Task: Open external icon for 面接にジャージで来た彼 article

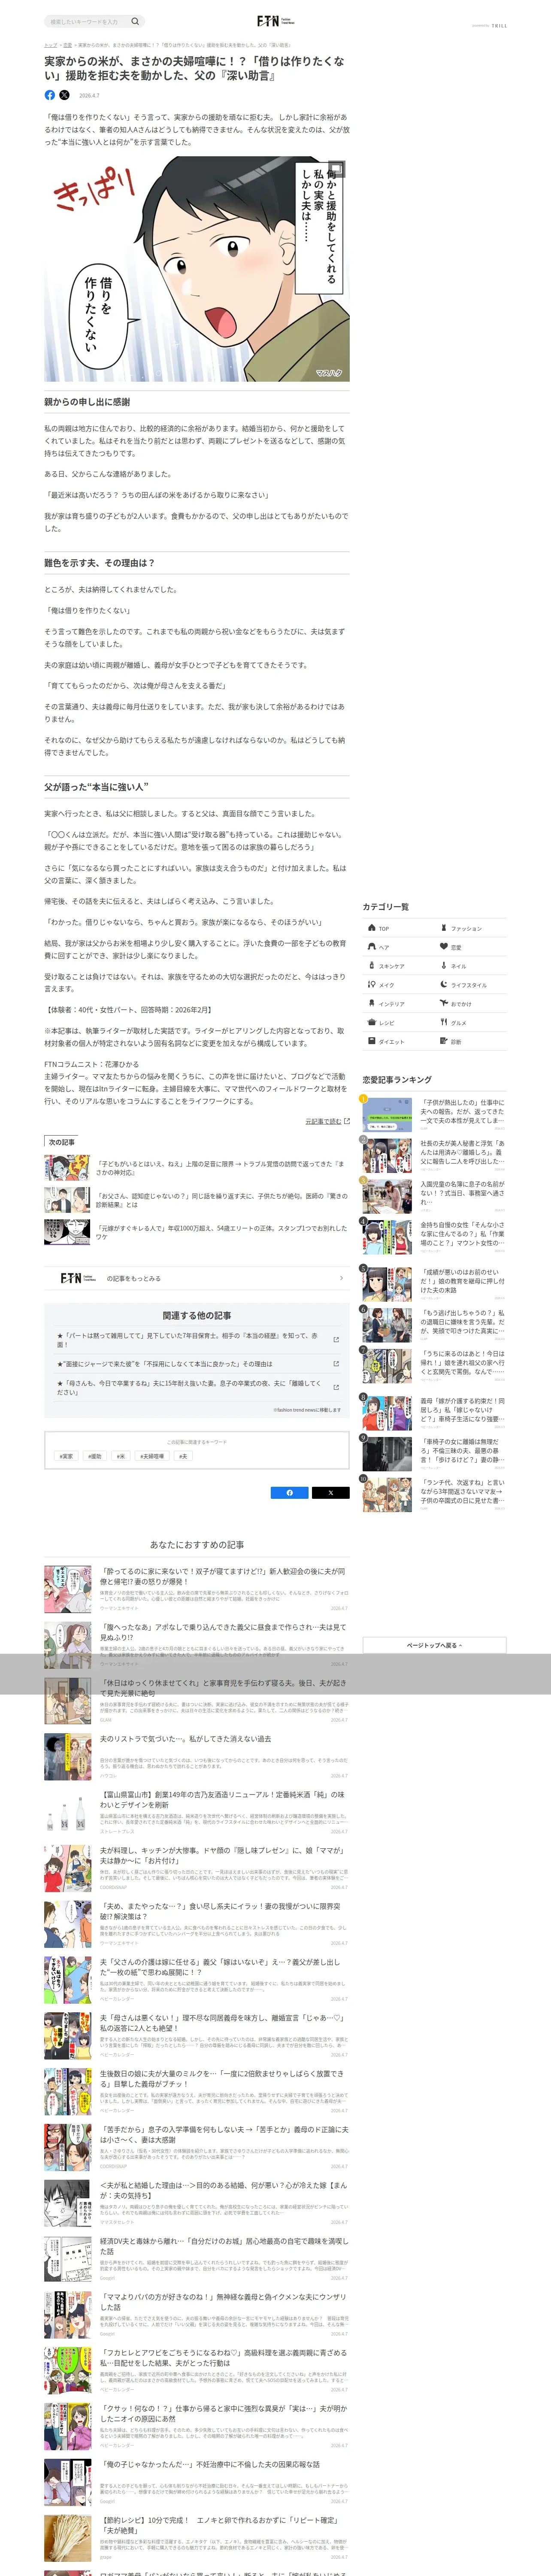Action: click(x=336, y=1363)
